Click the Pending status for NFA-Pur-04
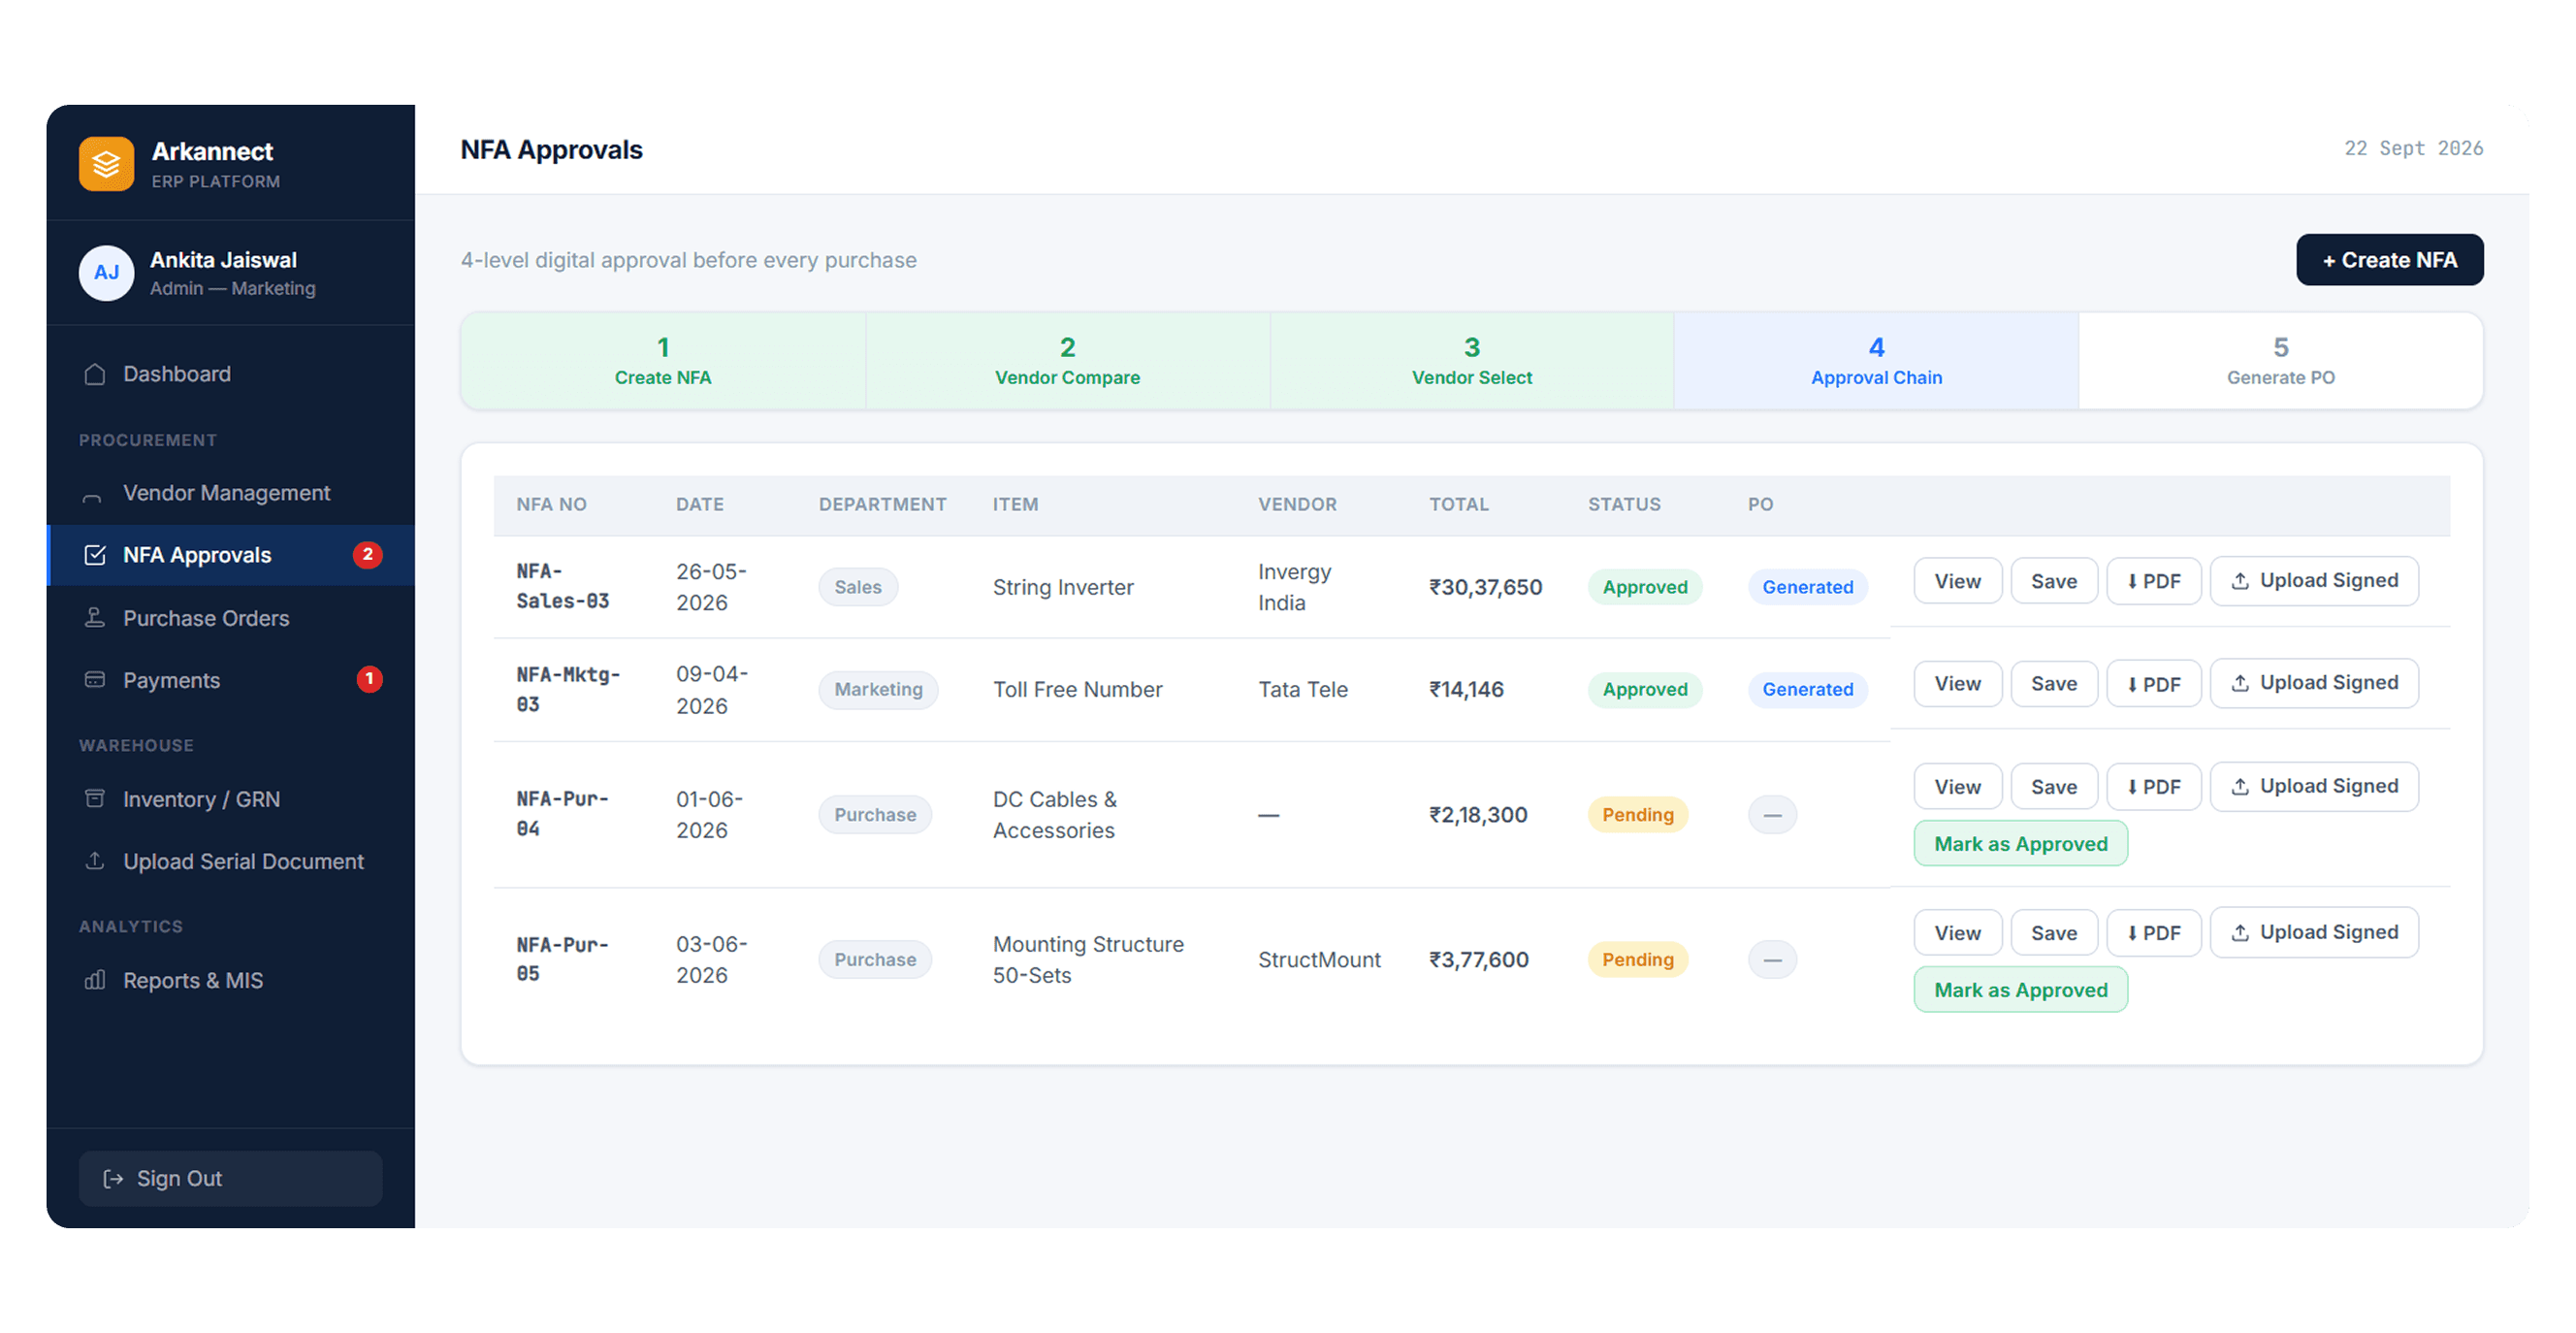Viewport: 2576px width, 1333px height. pos(1637,815)
